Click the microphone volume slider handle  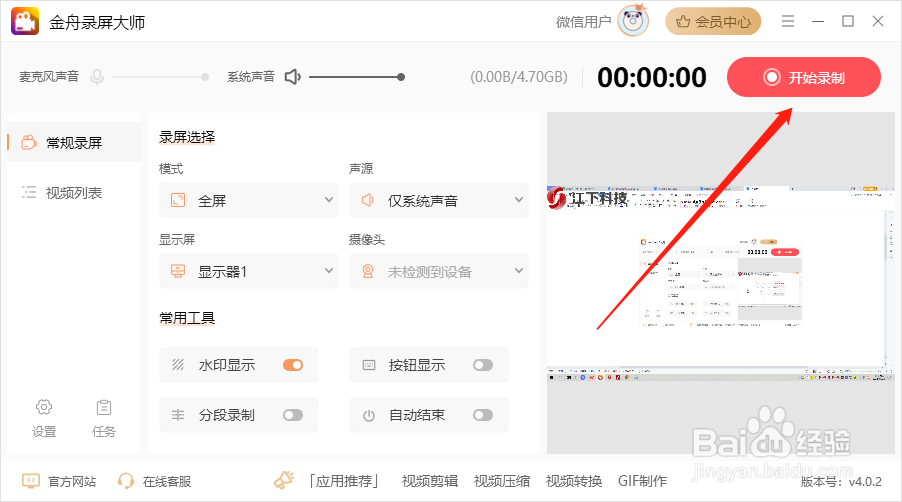click(205, 76)
